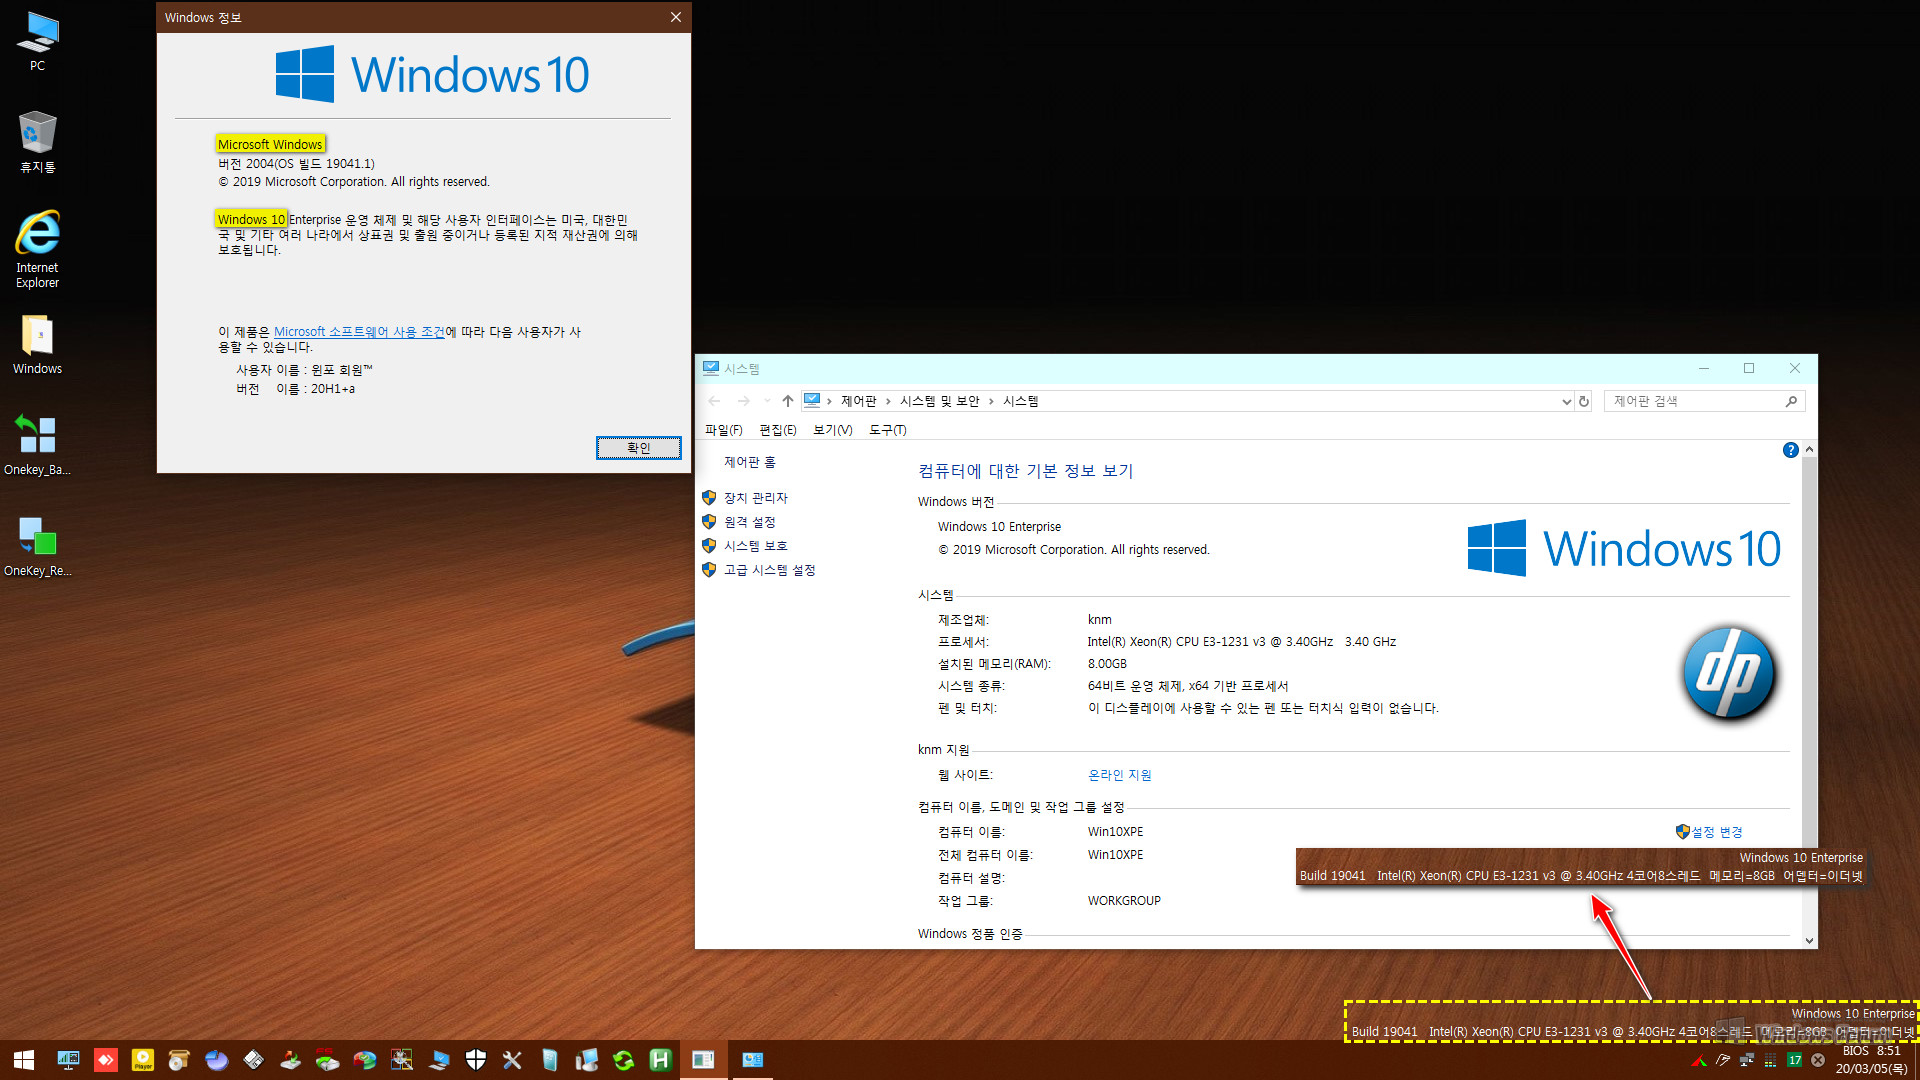Close the Windows 정보 dialog
1920x1080 pixels.
[676, 17]
